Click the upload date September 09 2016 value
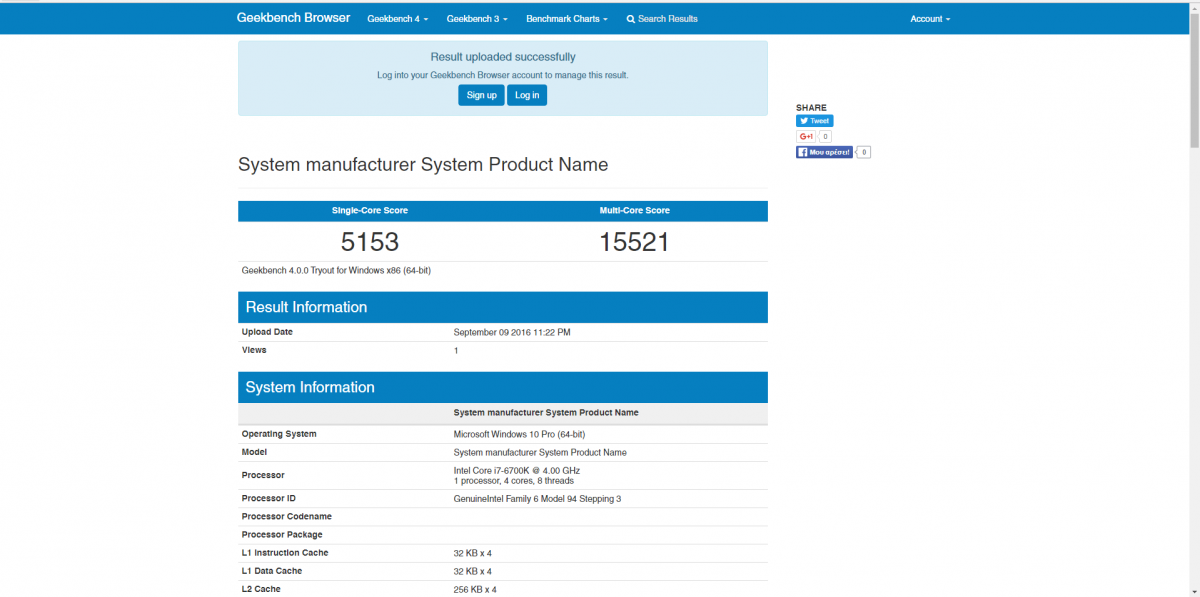The image size is (1200, 597). tap(512, 332)
